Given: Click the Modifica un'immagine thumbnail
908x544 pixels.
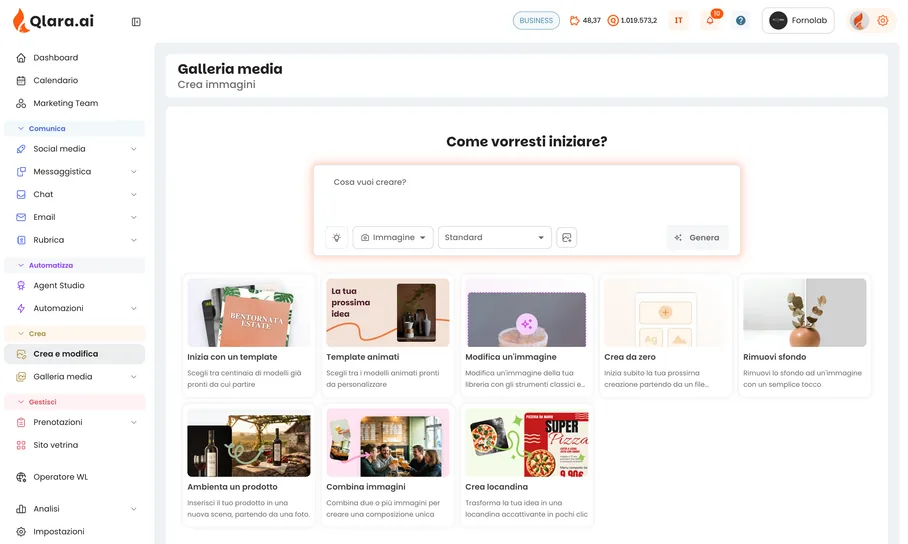Looking at the screenshot, I should 526,312.
